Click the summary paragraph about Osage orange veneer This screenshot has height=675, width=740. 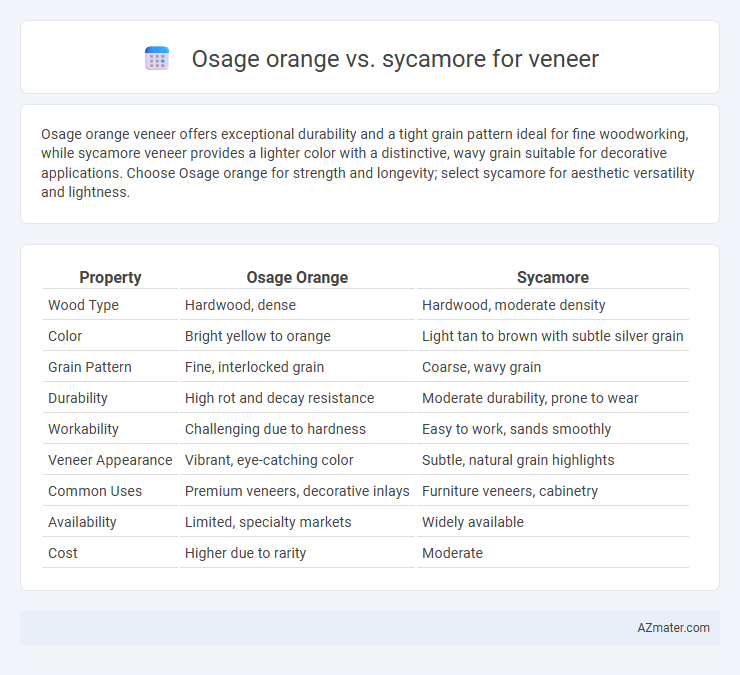click(368, 163)
